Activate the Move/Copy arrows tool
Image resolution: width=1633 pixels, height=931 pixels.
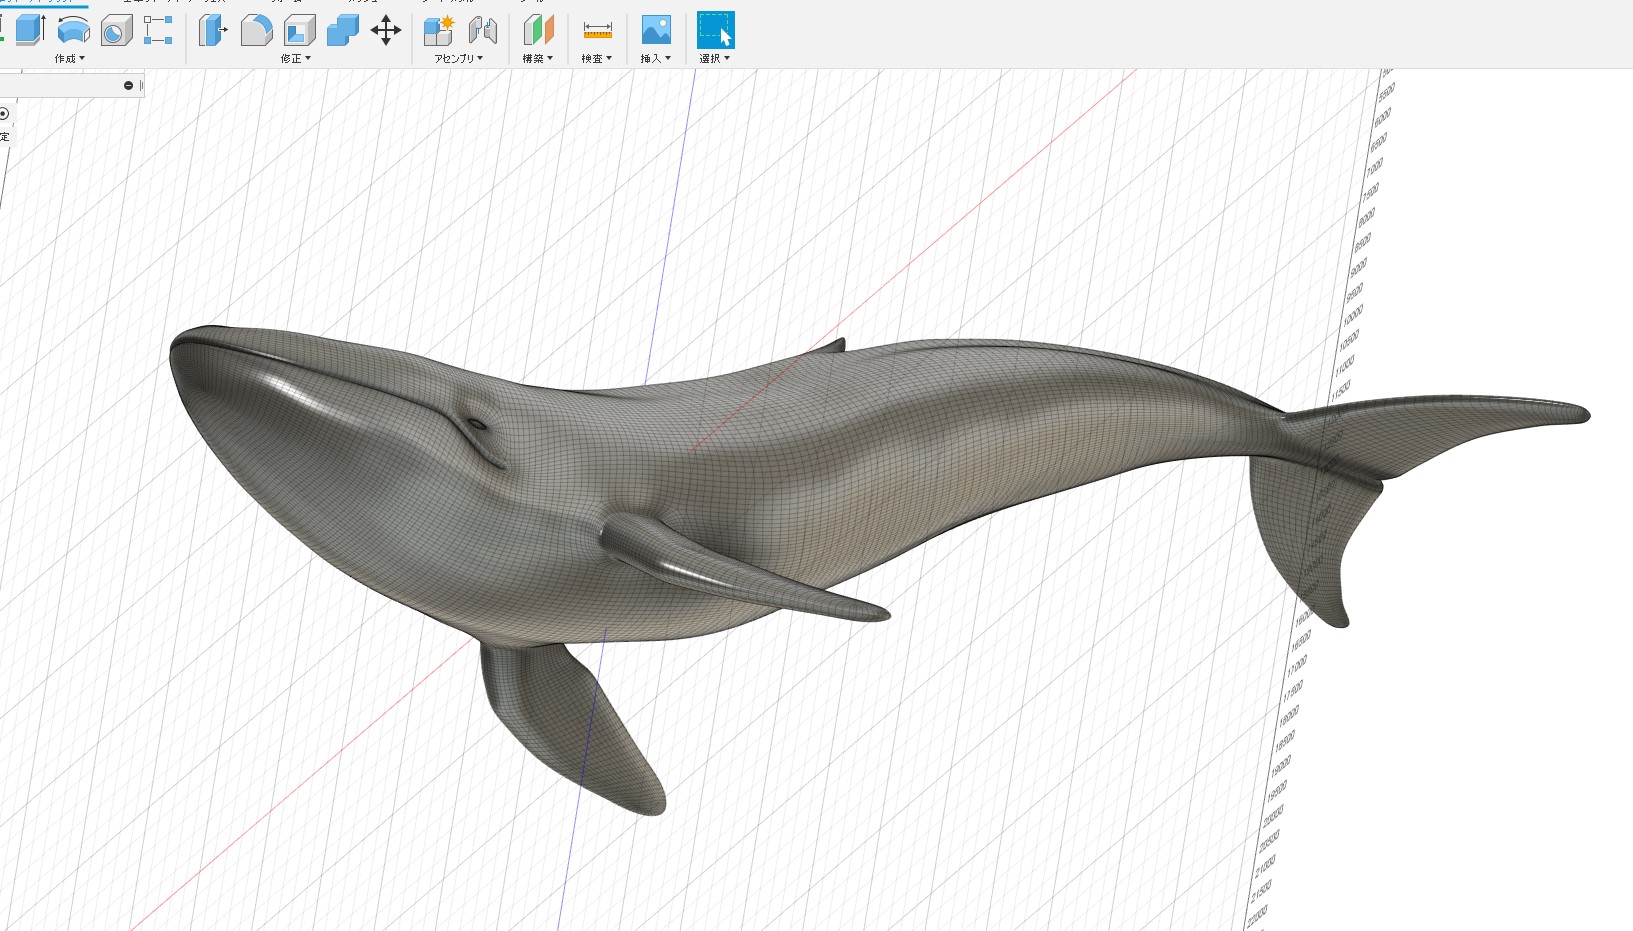point(386,30)
